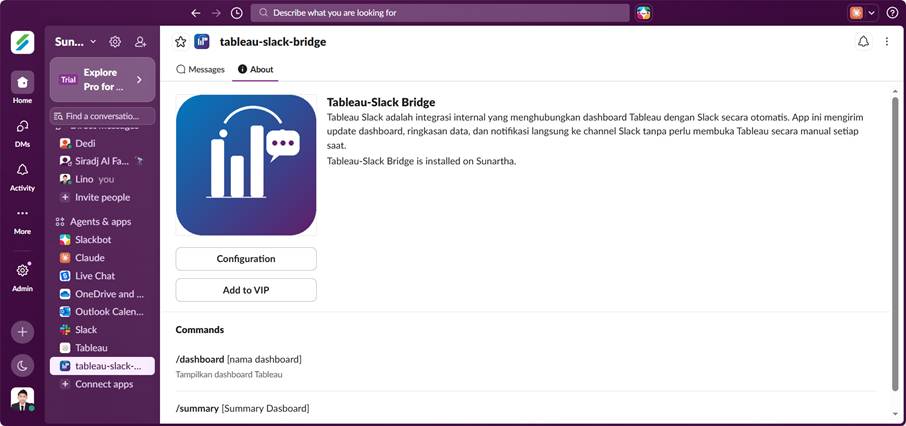Click Invite people in the sidebar
The image size is (906, 426).
tap(102, 197)
